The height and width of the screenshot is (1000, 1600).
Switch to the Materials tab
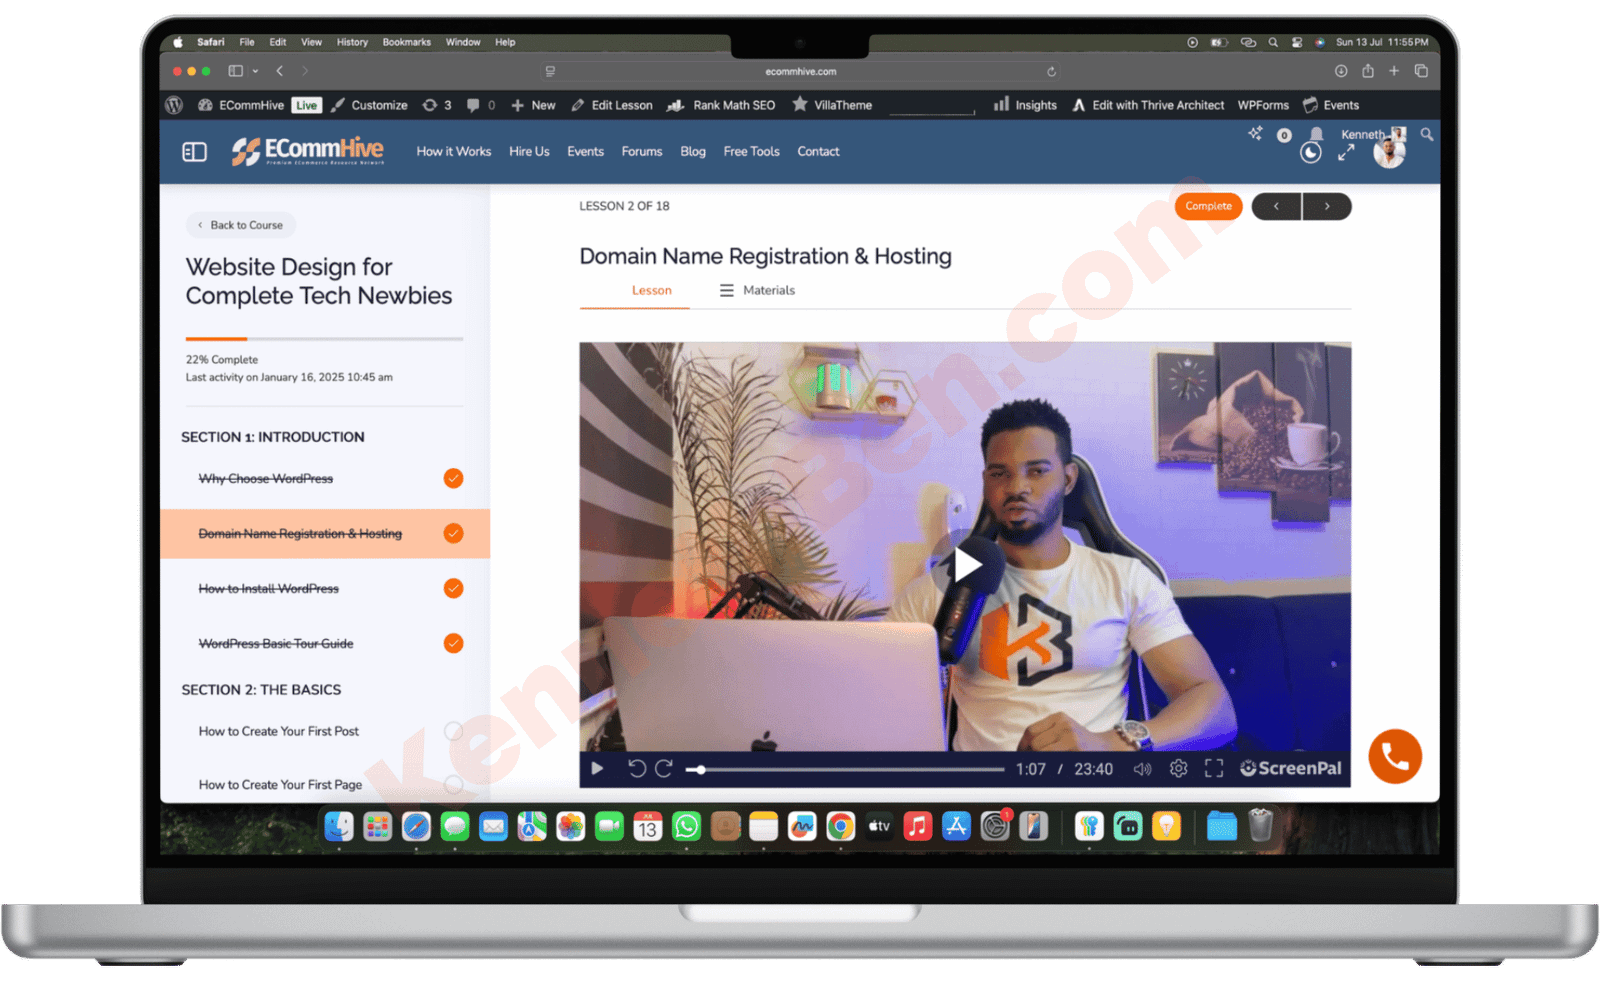pos(757,290)
